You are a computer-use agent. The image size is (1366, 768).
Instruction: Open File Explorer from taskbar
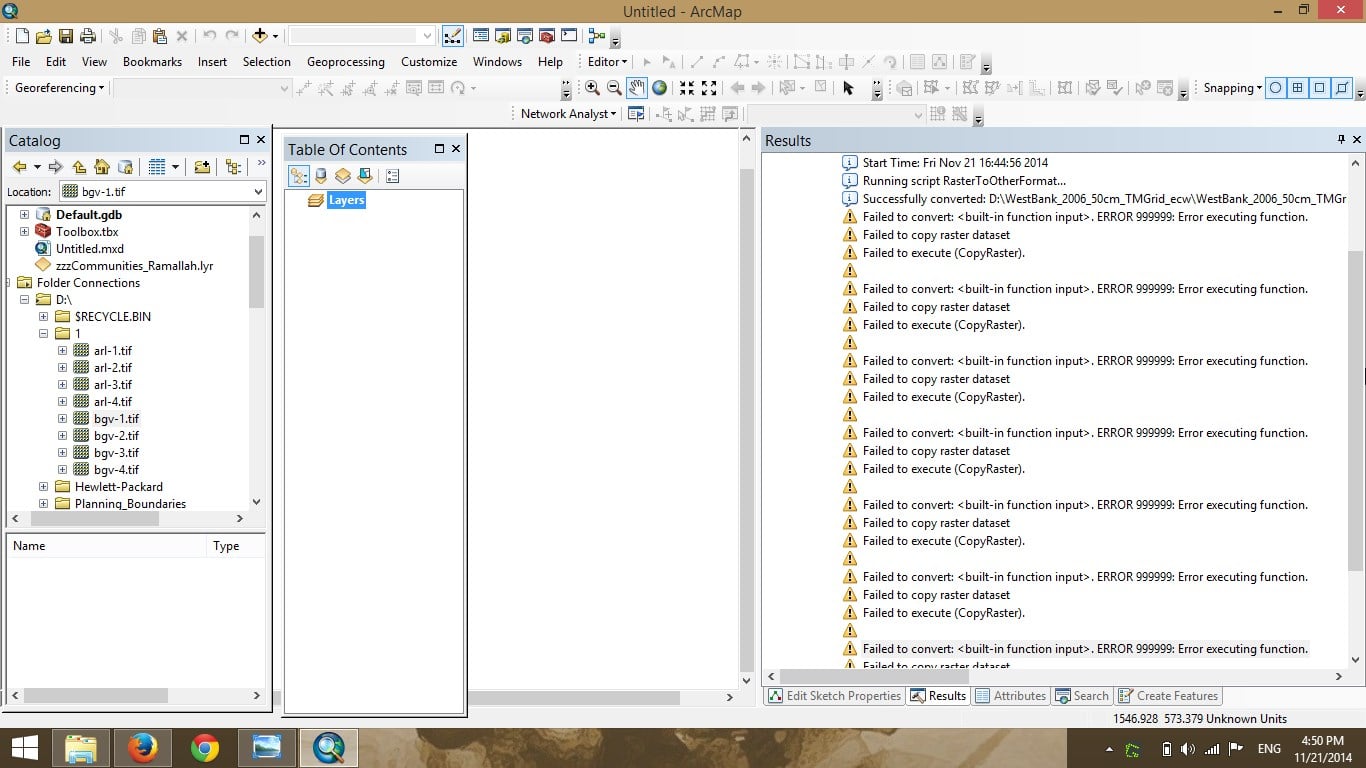coord(81,748)
